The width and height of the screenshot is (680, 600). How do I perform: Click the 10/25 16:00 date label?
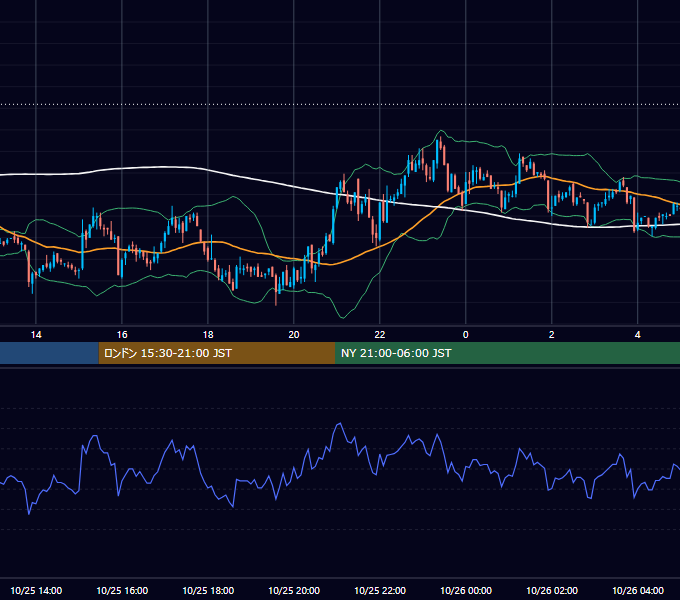[x=122, y=590]
